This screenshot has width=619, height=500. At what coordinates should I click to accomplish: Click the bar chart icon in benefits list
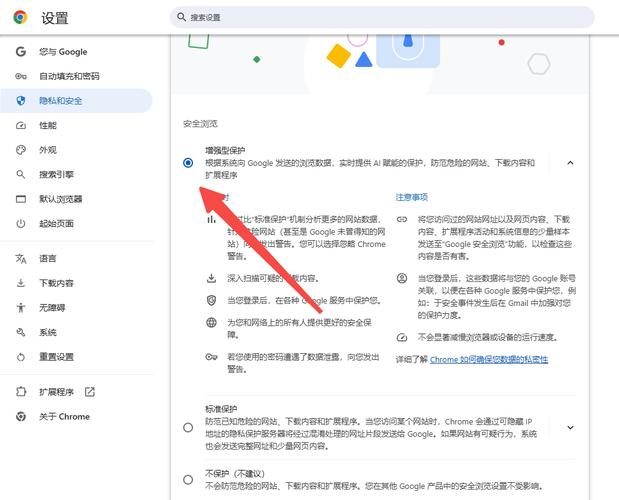pyautogui.click(x=211, y=219)
